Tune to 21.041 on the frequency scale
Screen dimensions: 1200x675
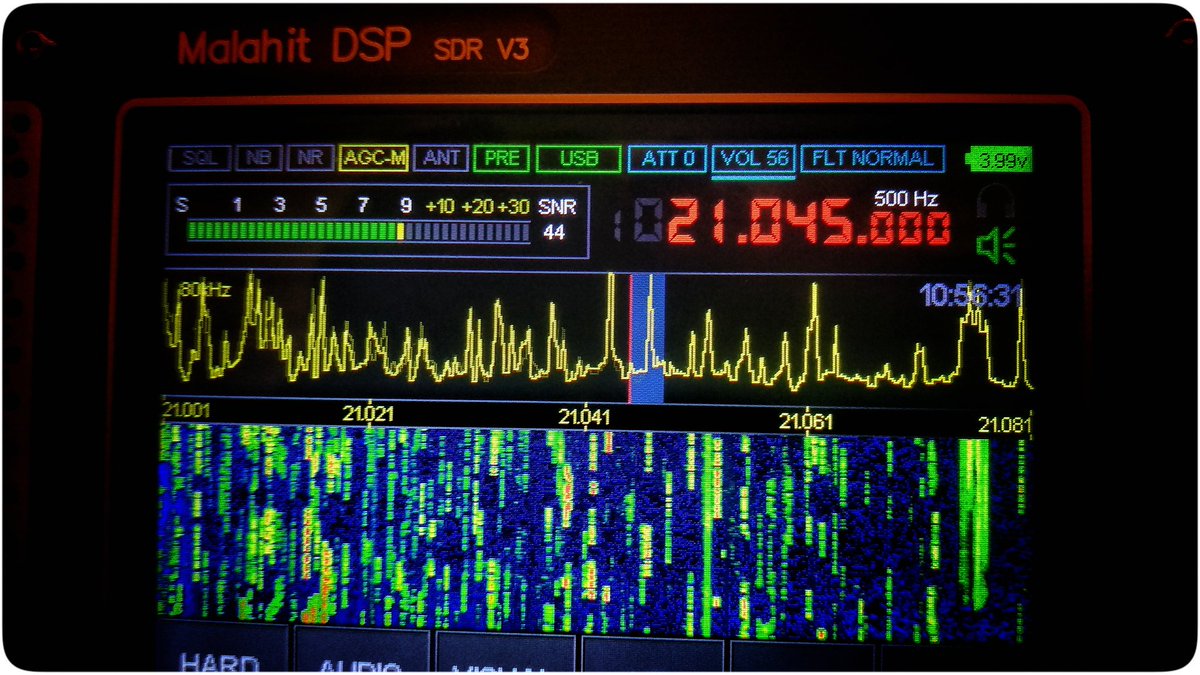pos(584,417)
